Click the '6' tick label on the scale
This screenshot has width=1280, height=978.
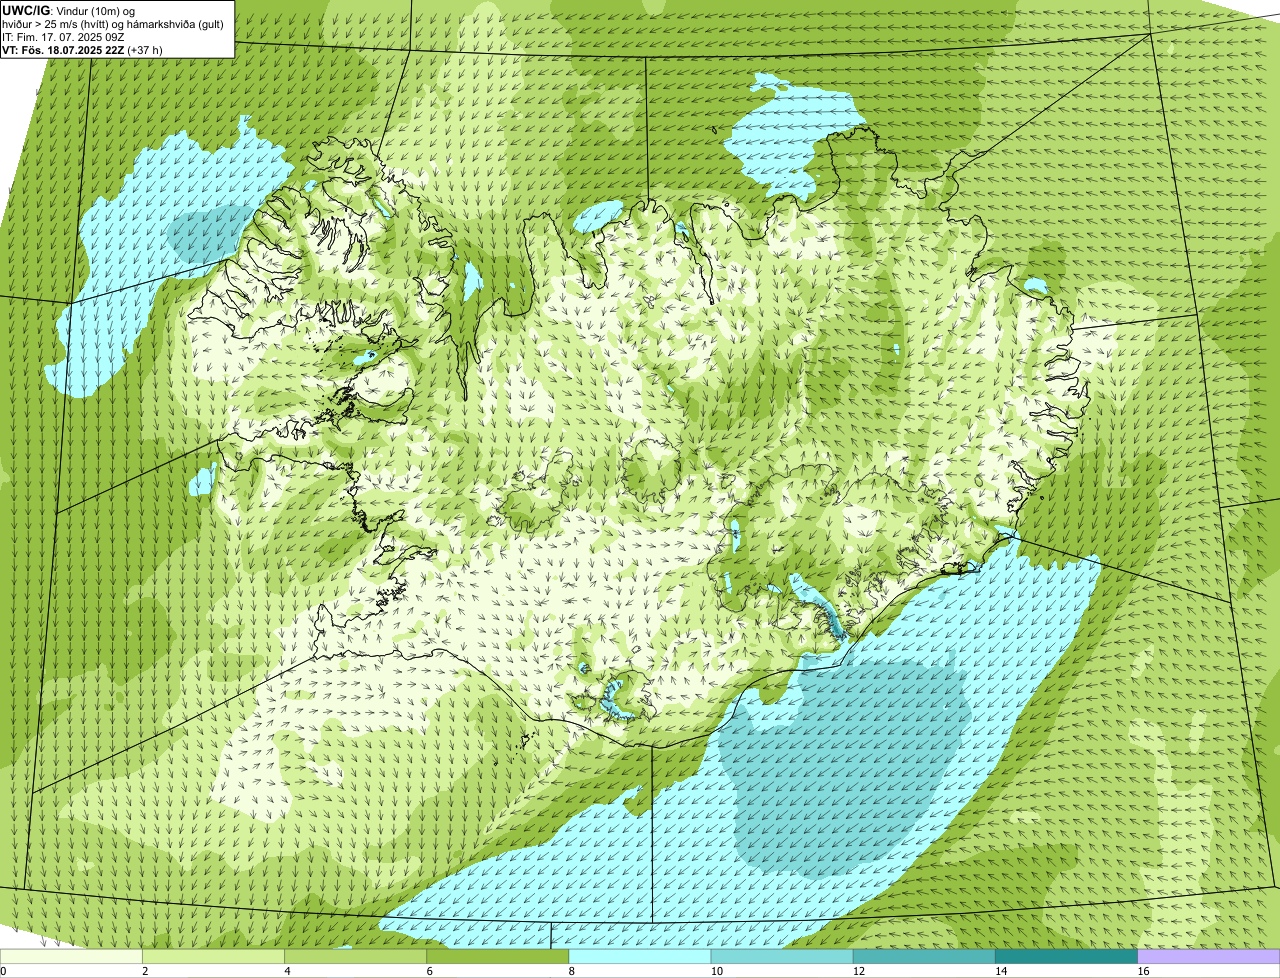coord(430,971)
